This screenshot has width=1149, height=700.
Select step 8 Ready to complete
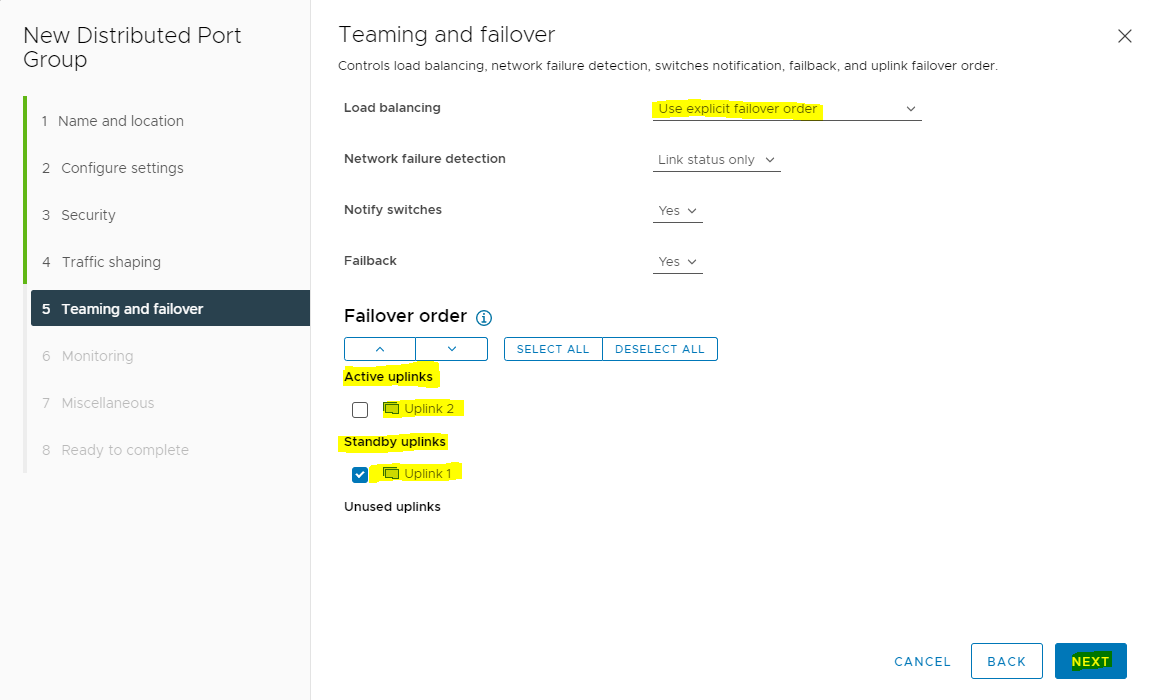[115, 450]
